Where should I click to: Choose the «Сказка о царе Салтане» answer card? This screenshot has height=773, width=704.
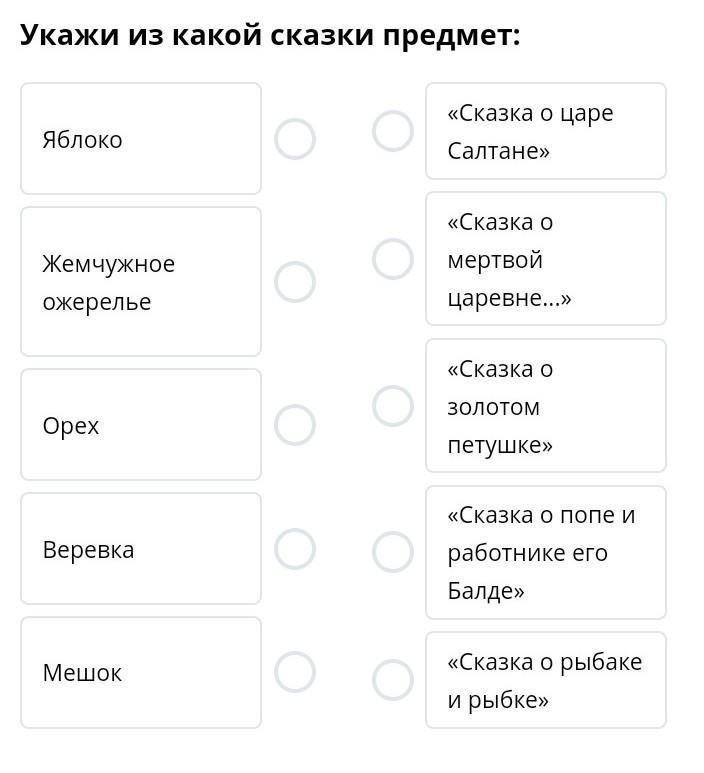coord(545,131)
